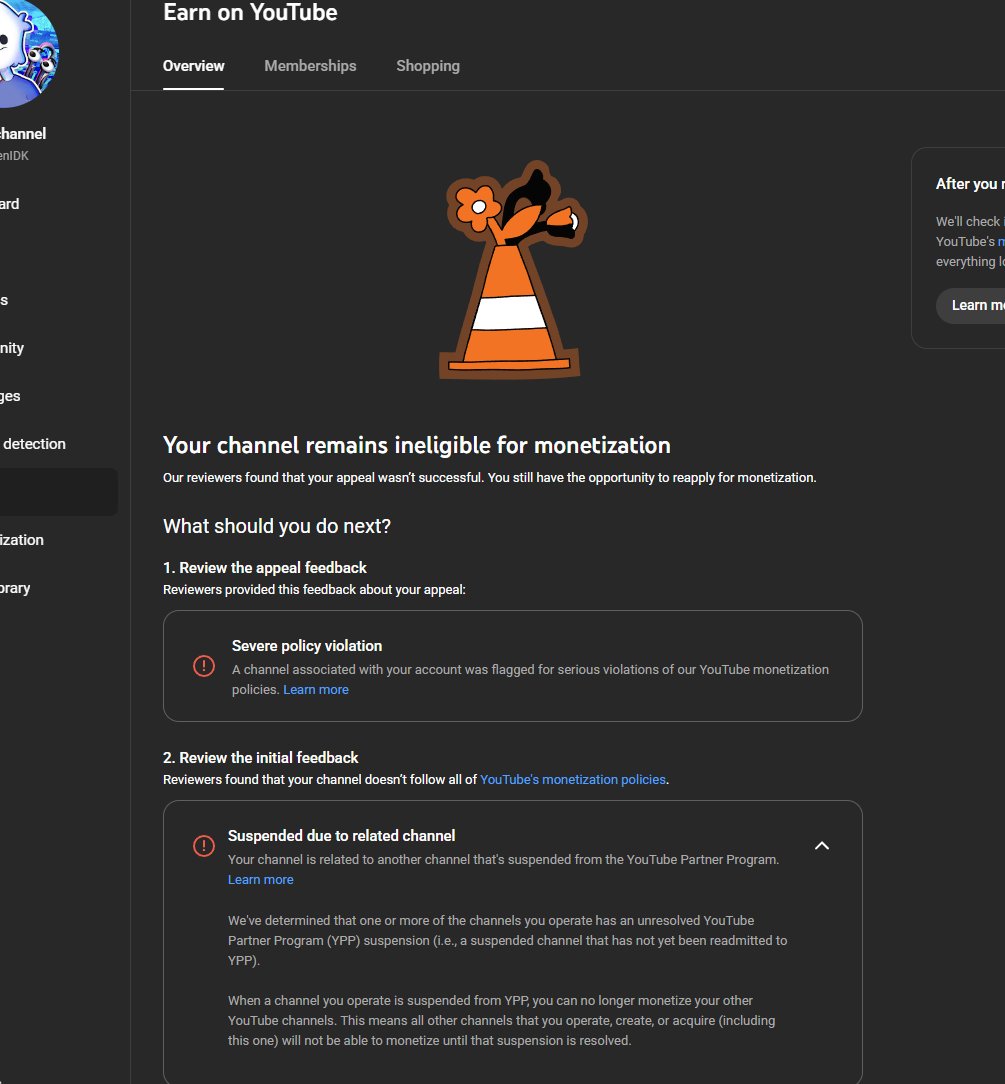The height and width of the screenshot is (1084, 1005).
Task: Switch to the Overview tab
Action: pyautogui.click(x=194, y=66)
